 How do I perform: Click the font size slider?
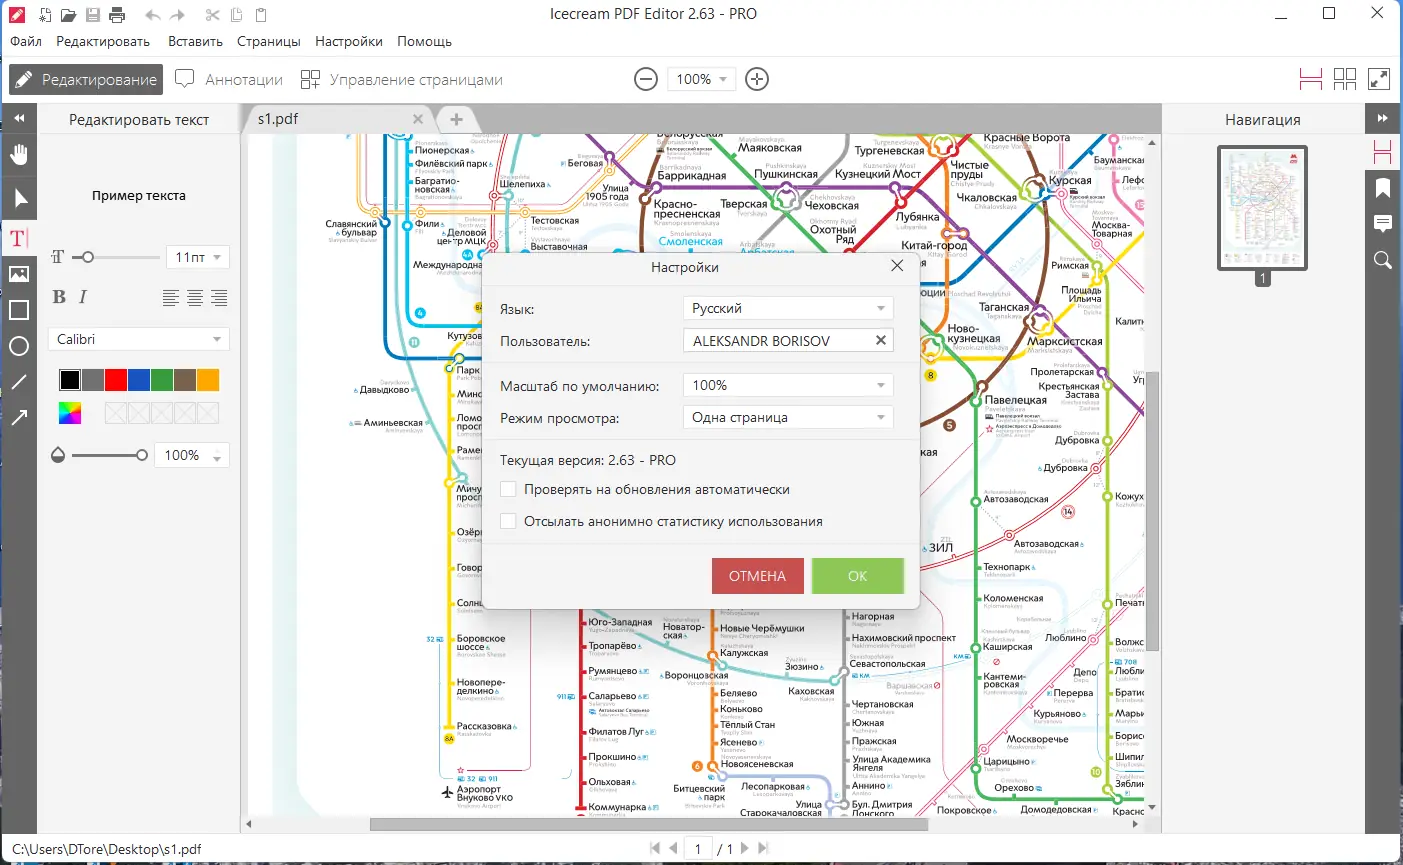(116, 257)
